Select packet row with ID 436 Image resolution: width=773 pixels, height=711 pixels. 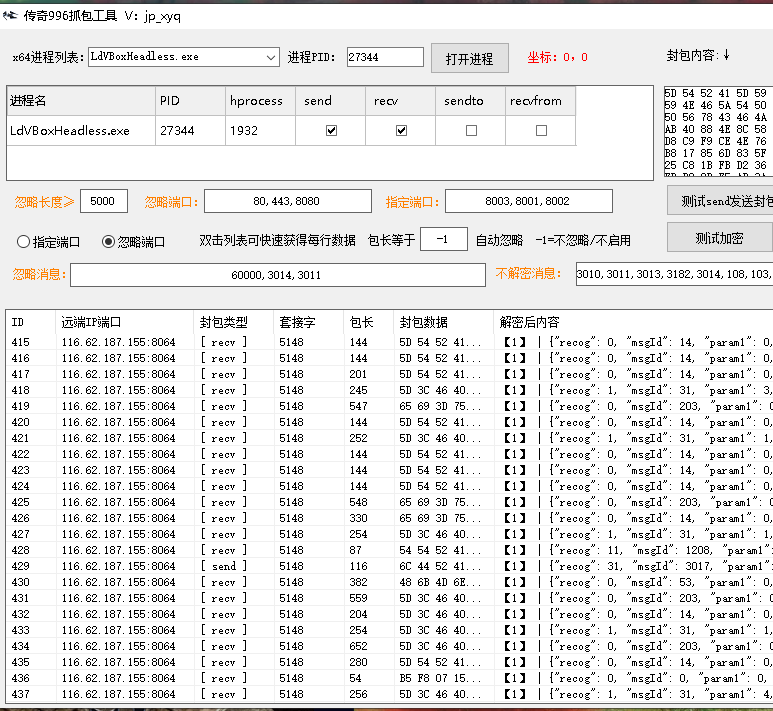point(389,678)
